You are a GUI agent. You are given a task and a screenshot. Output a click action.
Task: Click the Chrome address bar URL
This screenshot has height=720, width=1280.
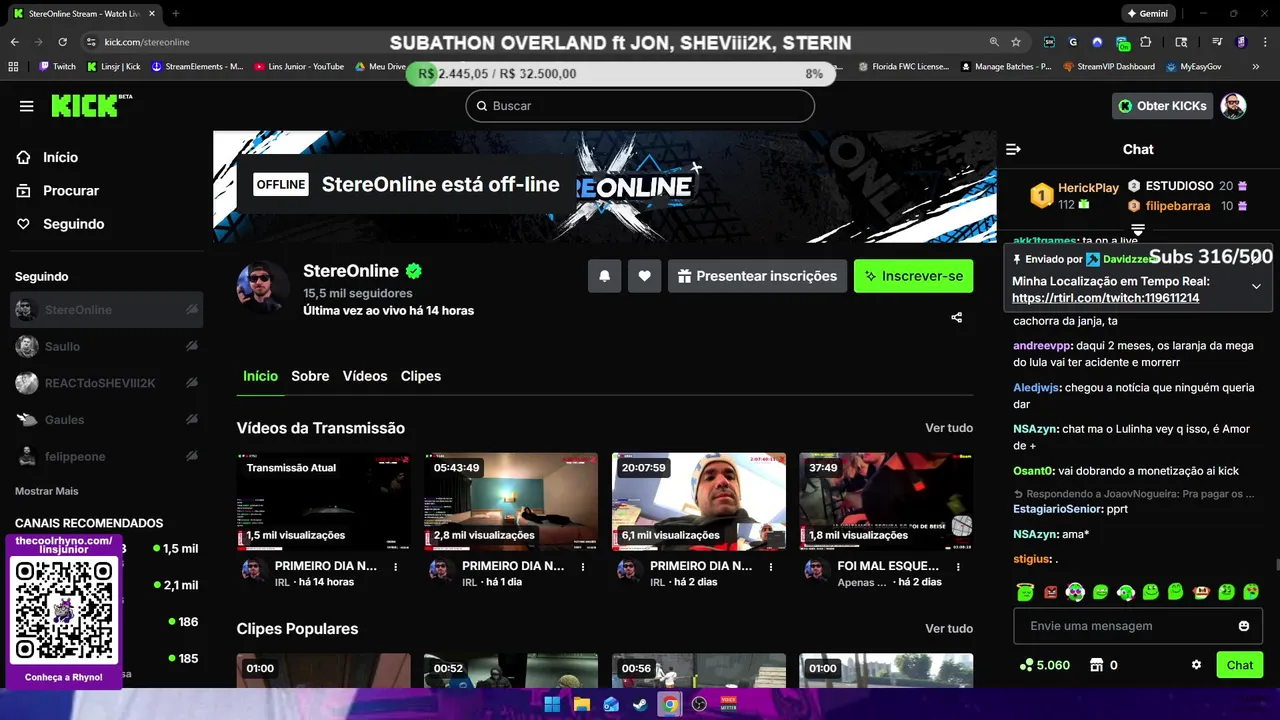147,42
